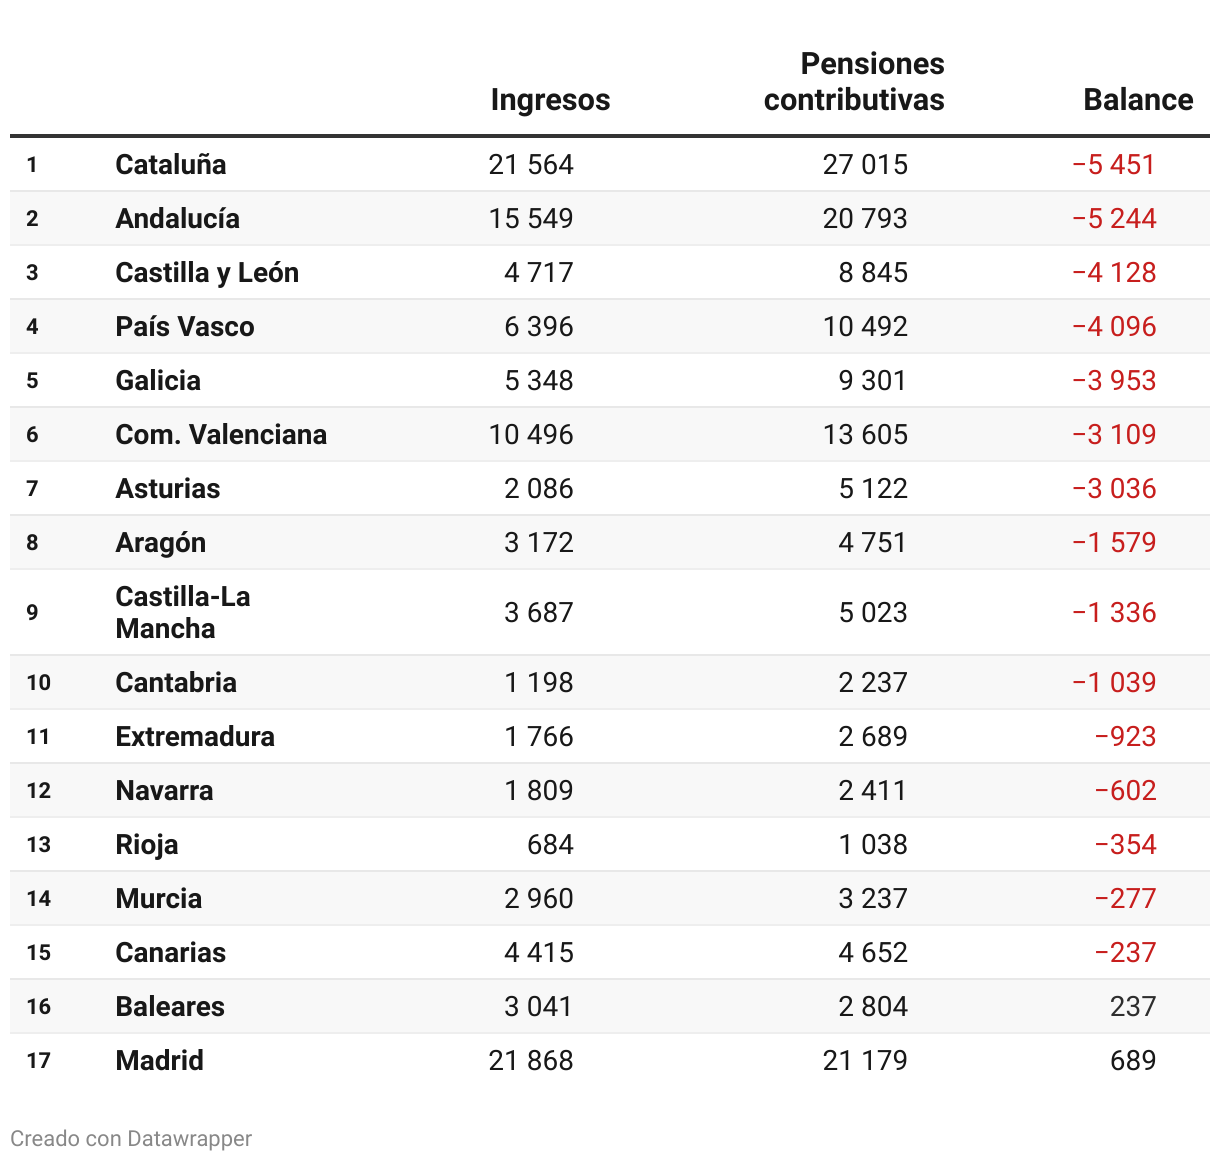Select the Cataluña row label
The image size is (1220, 1162).
171,164
